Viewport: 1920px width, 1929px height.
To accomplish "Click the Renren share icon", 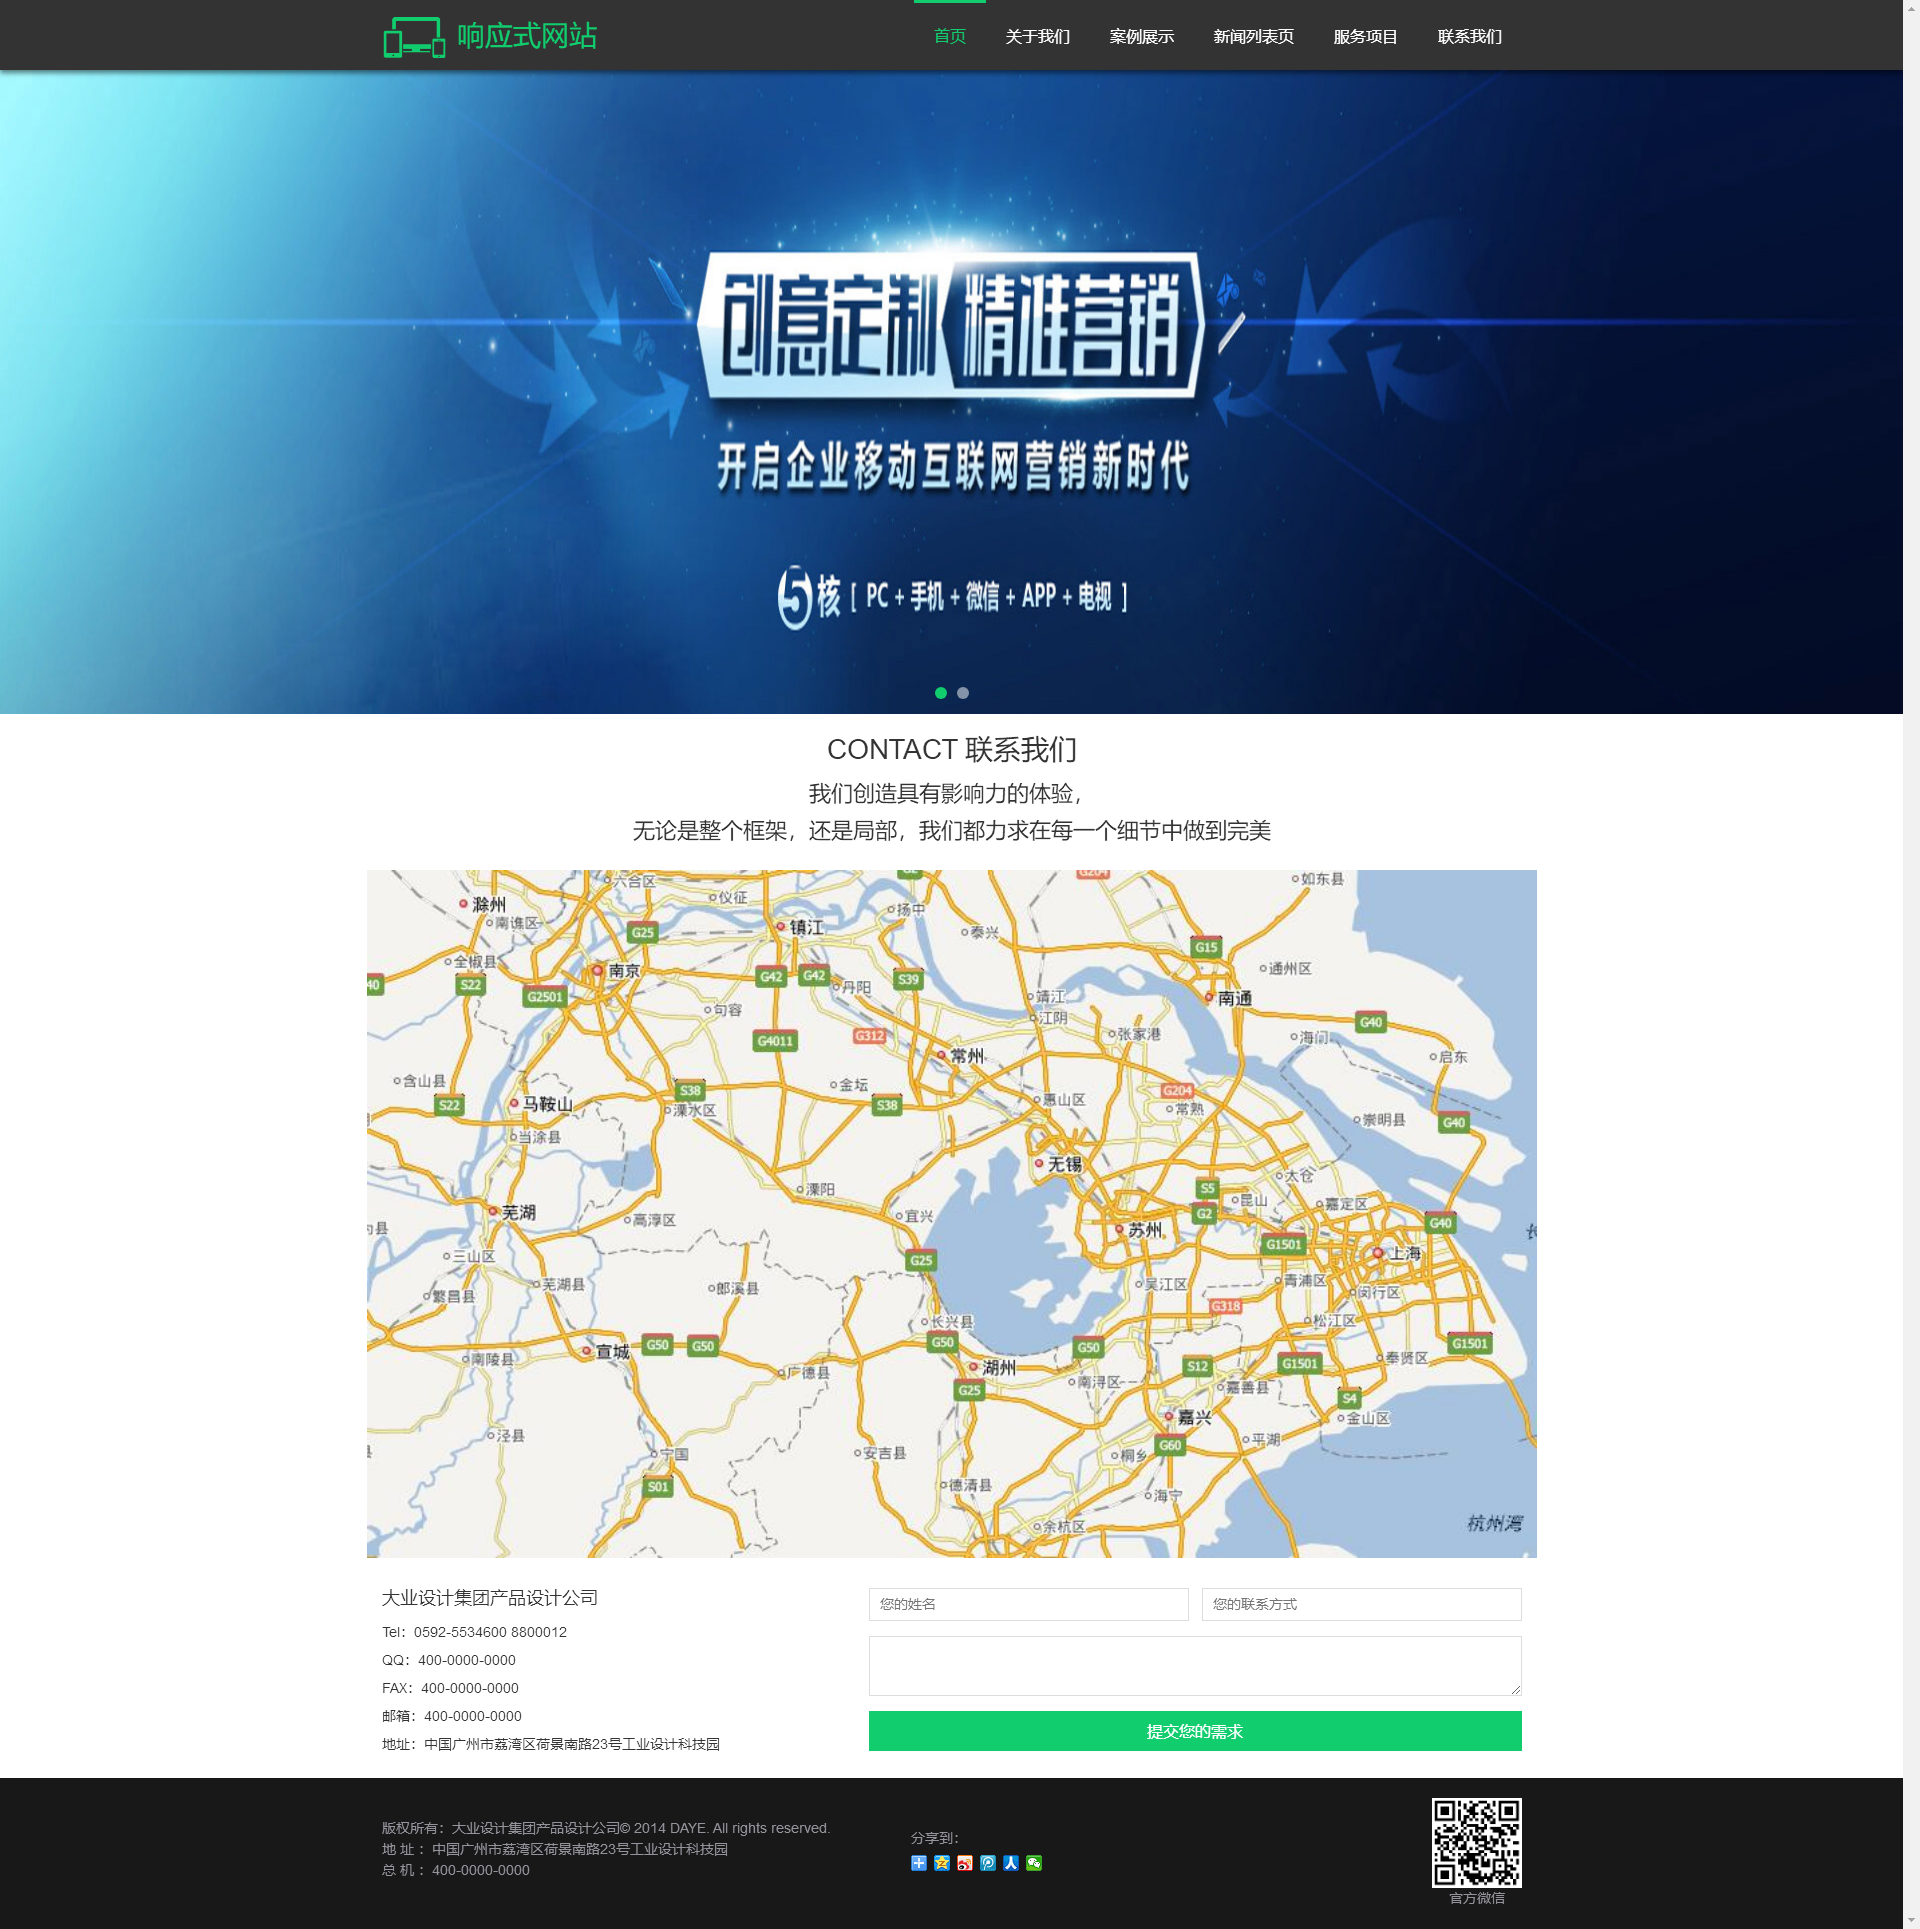I will point(1010,1862).
